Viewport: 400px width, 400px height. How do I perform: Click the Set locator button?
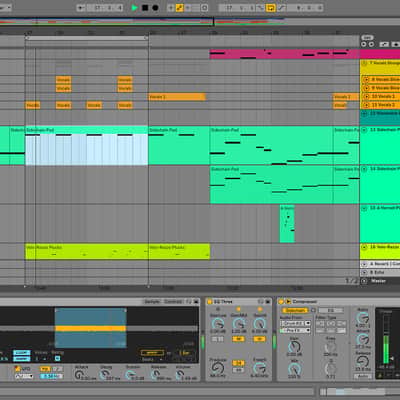[367, 38]
